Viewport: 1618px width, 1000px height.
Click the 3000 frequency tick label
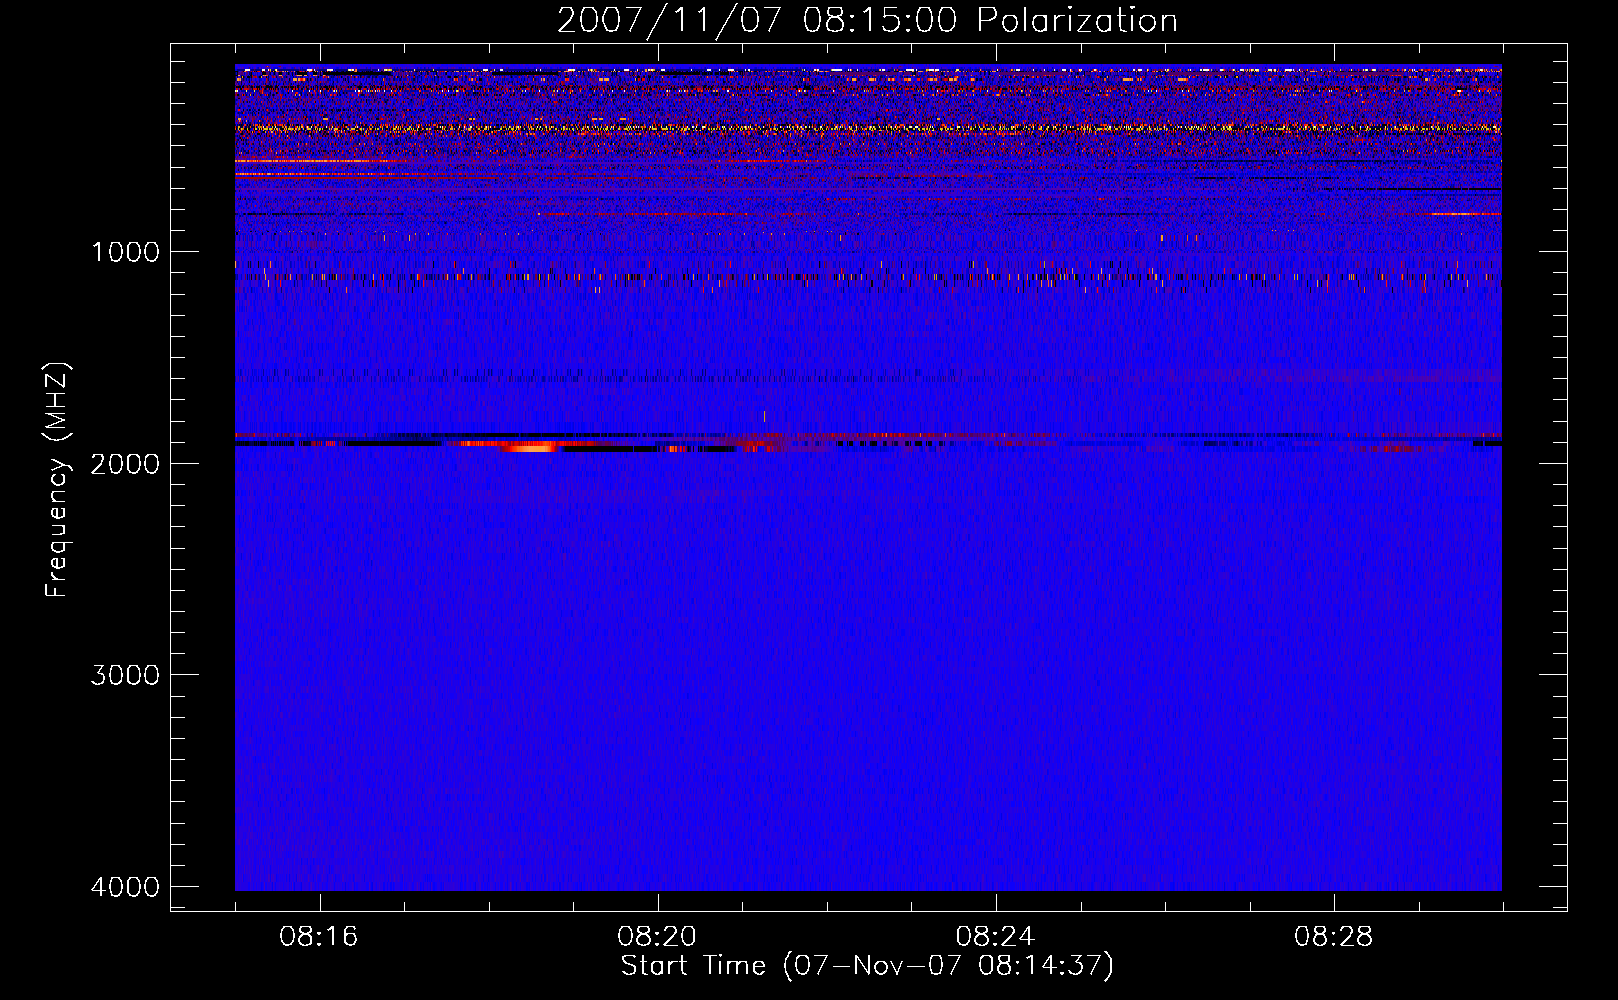point(125,675)
